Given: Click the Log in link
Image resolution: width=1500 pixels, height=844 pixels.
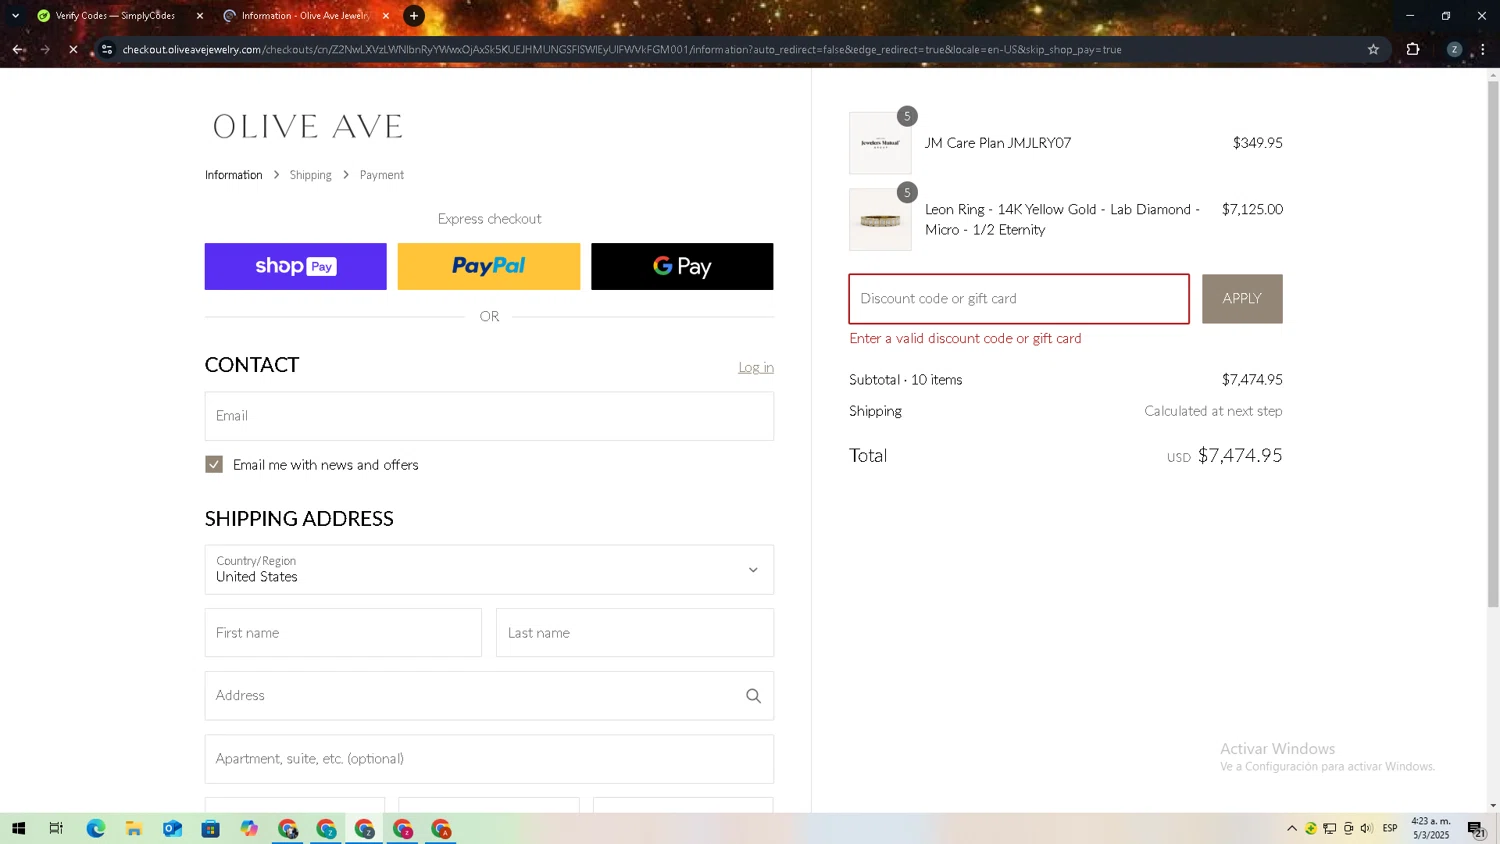Looking at the screenshot, I should 756,368.
